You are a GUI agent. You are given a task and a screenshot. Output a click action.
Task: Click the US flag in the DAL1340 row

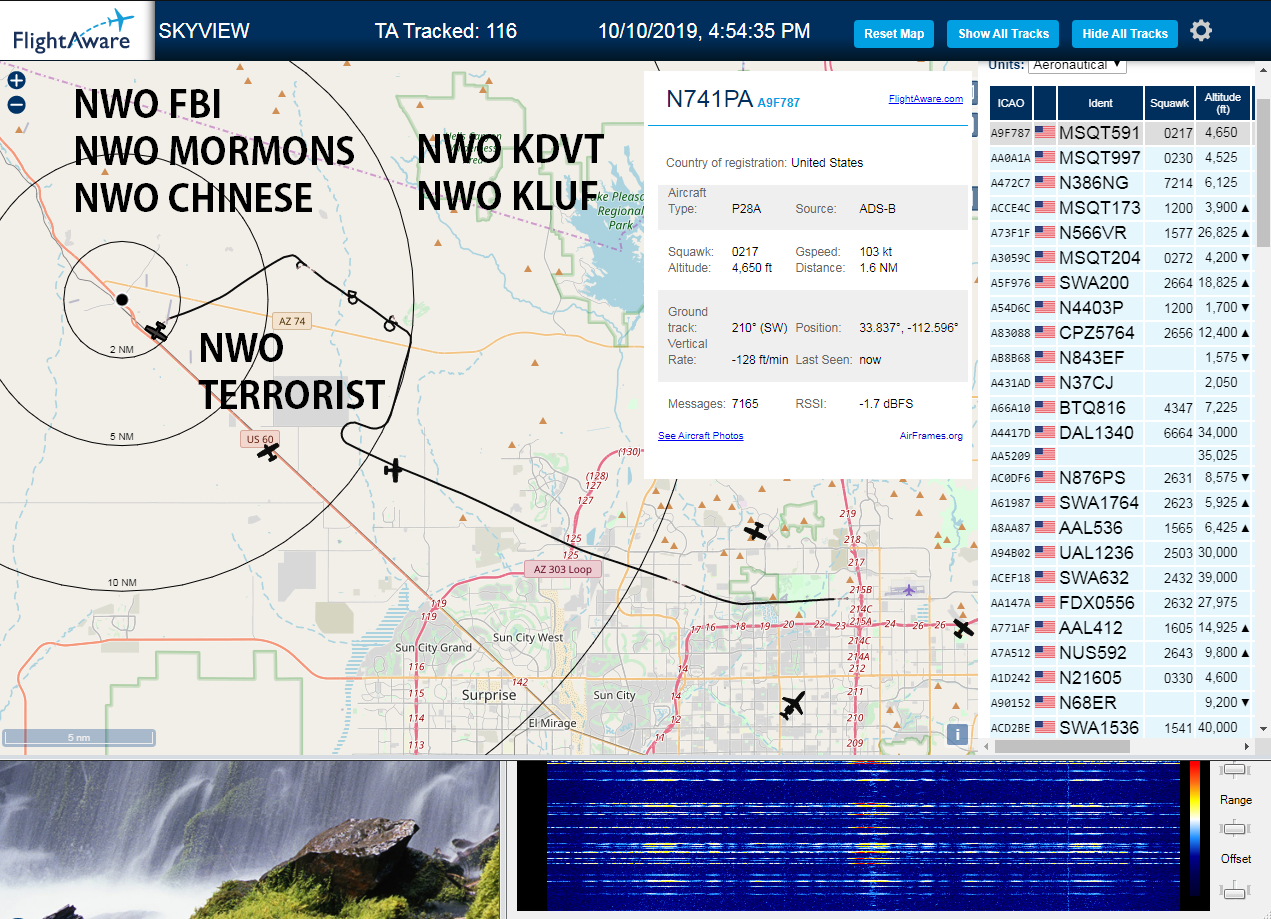coord(1045,432)
